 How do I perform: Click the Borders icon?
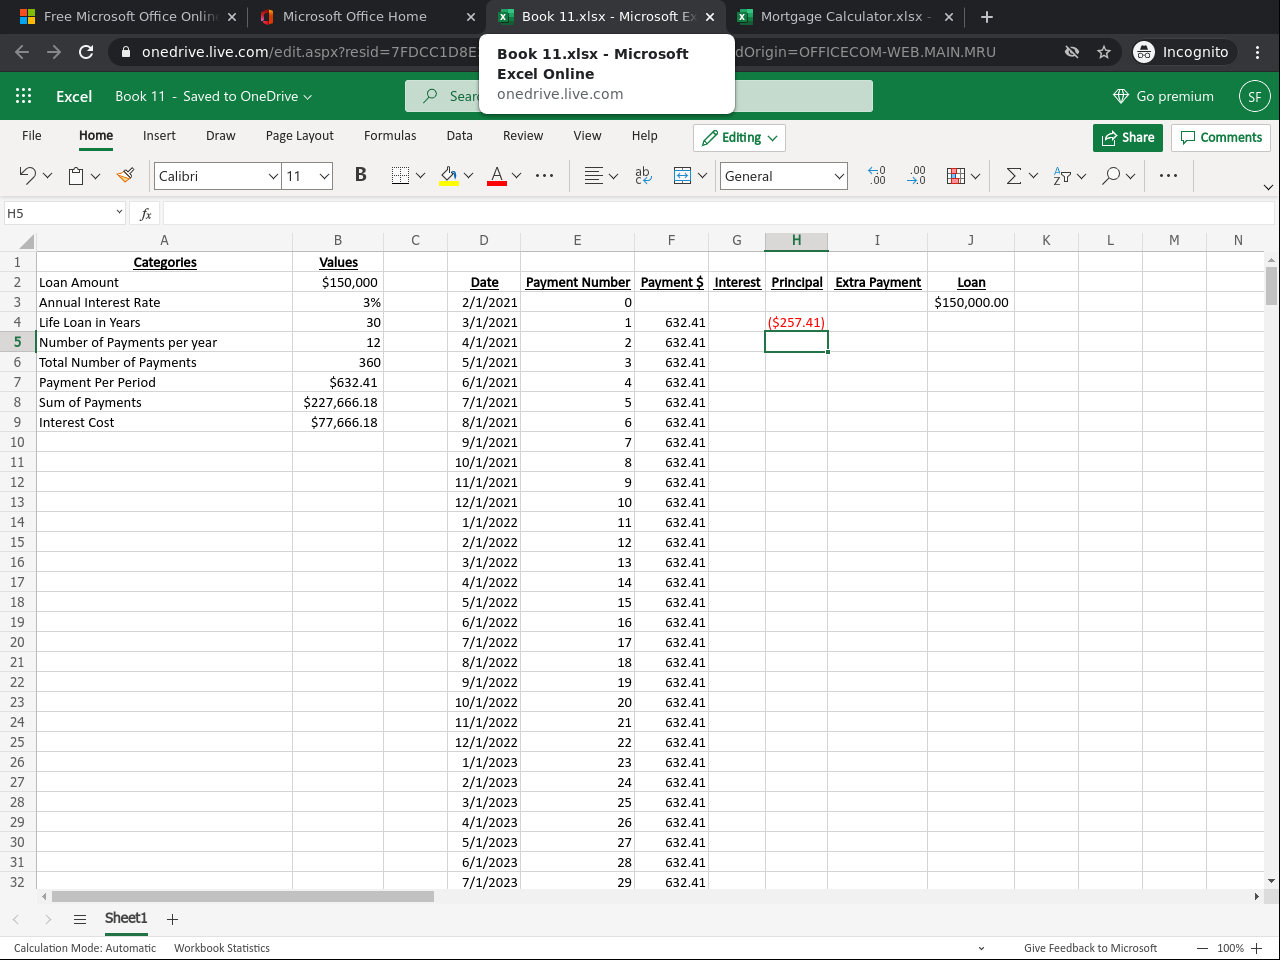coord(400,176)
